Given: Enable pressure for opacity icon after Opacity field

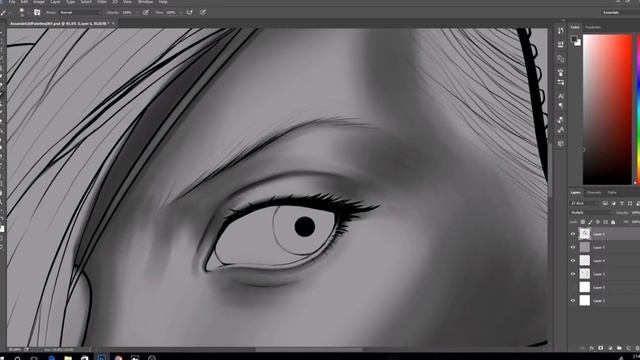Looking at the screenshot, I should pos(146,12).
